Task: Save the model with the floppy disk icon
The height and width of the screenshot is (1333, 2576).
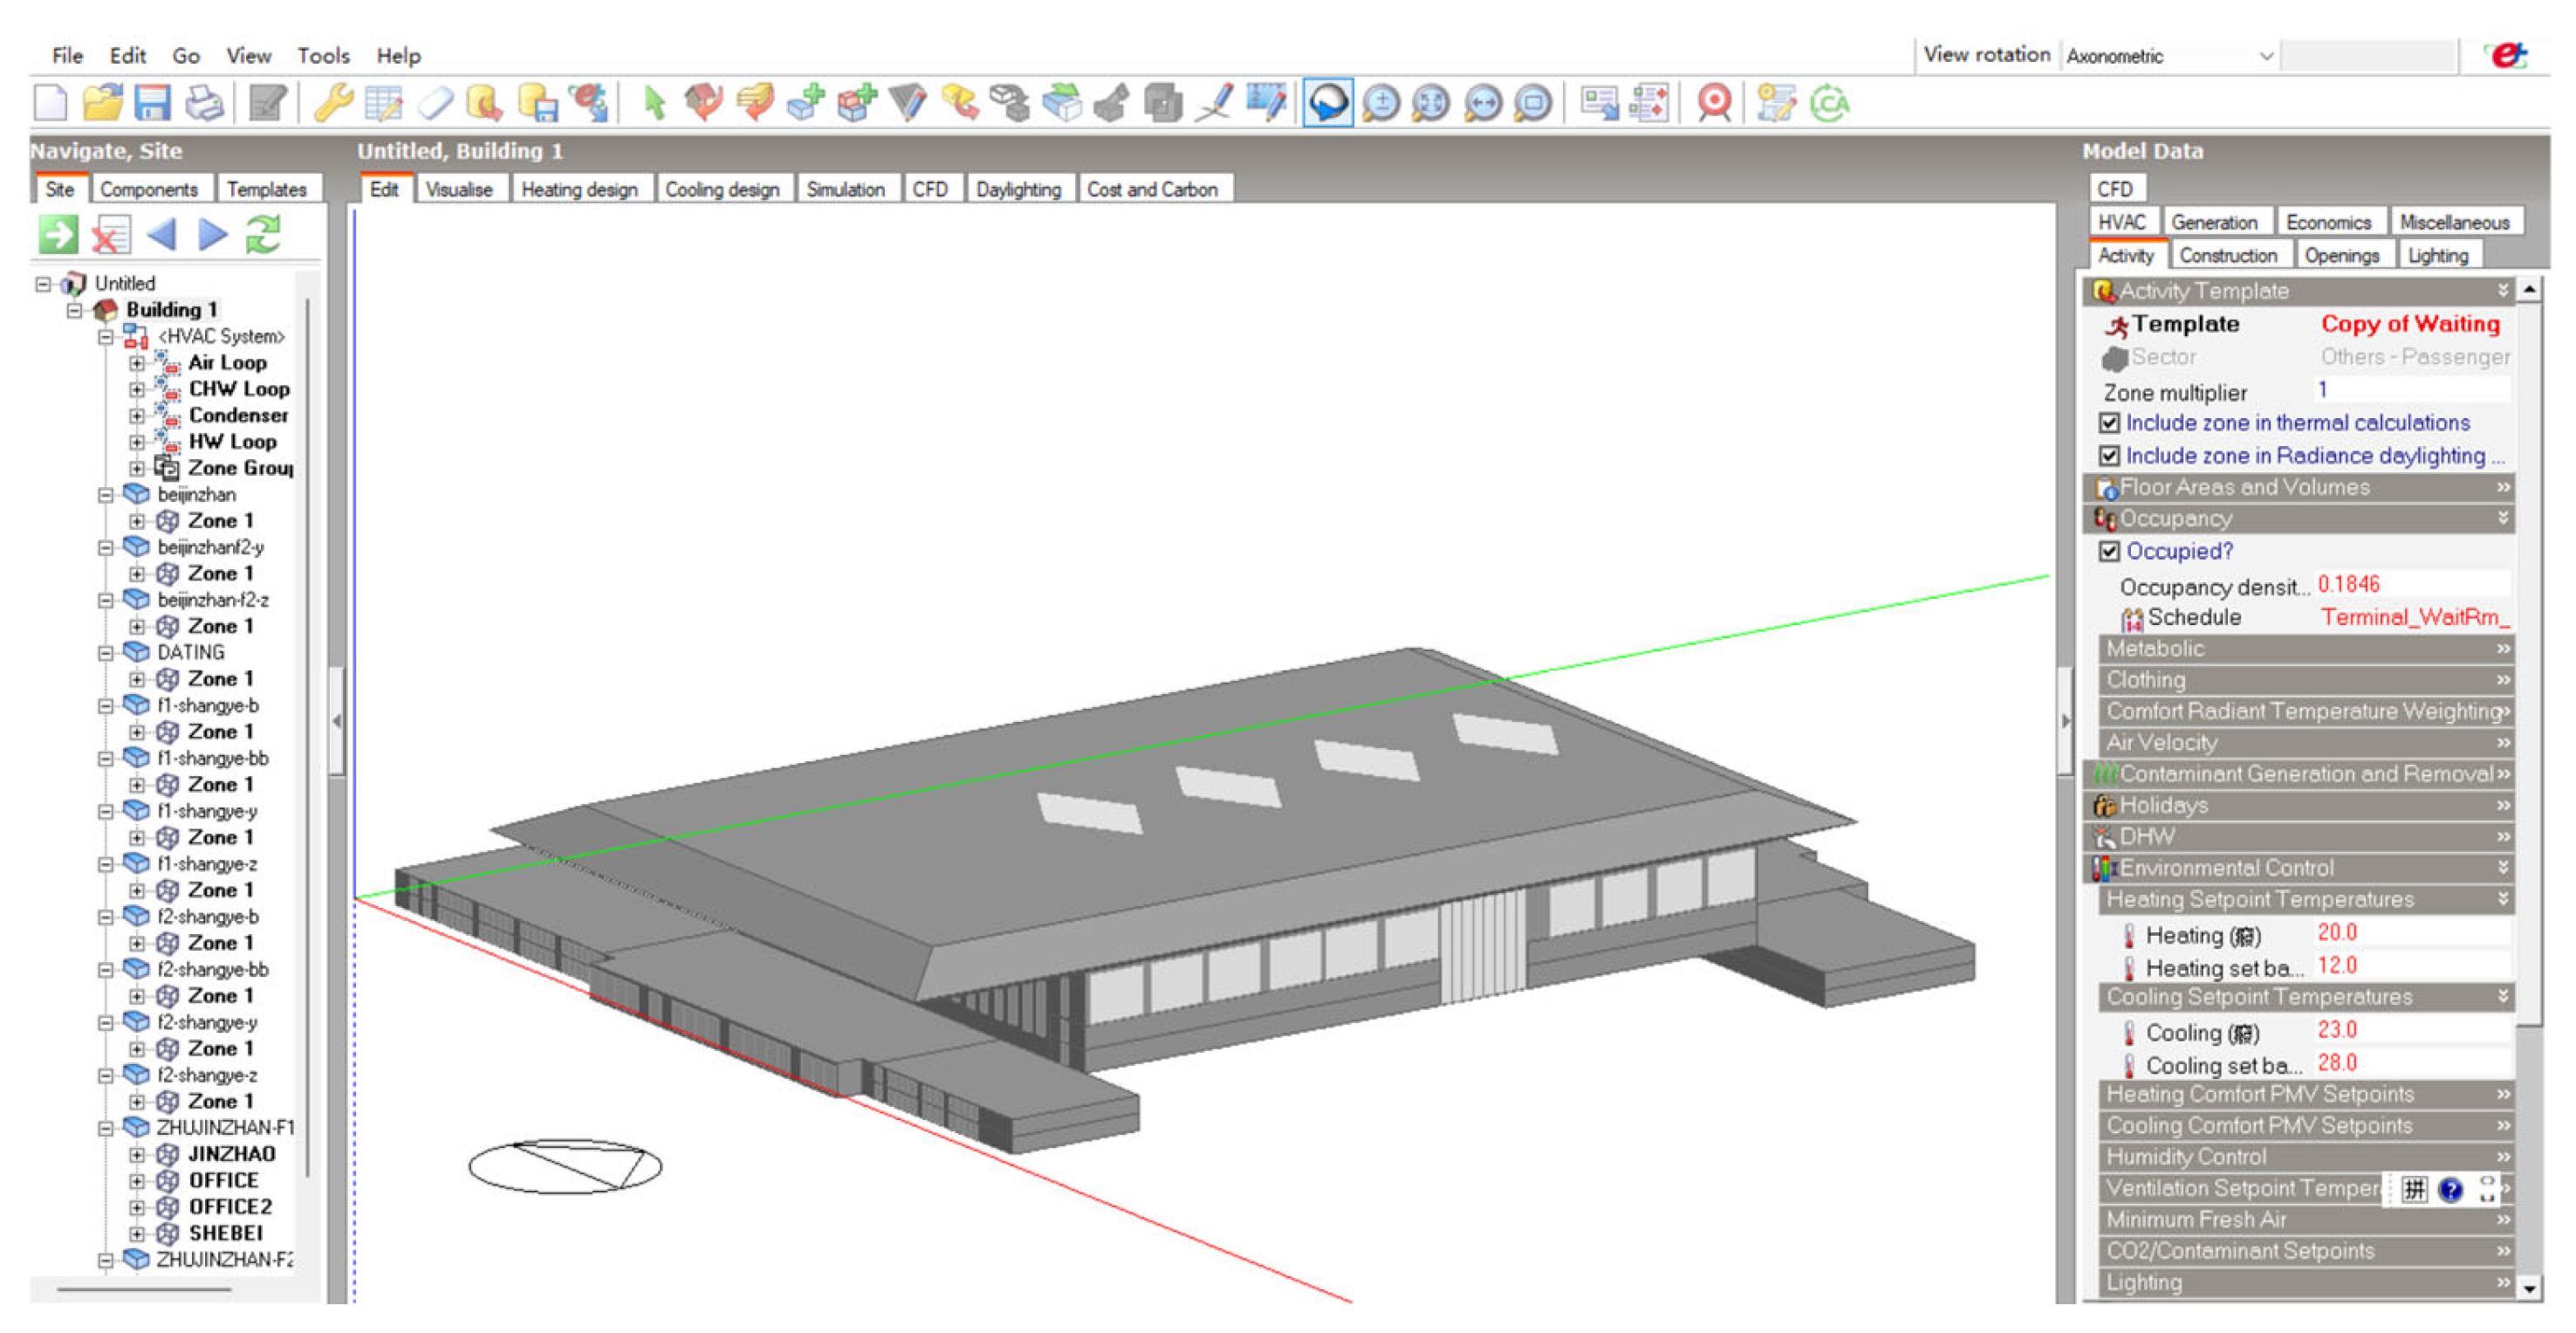Action: point(153,103)
